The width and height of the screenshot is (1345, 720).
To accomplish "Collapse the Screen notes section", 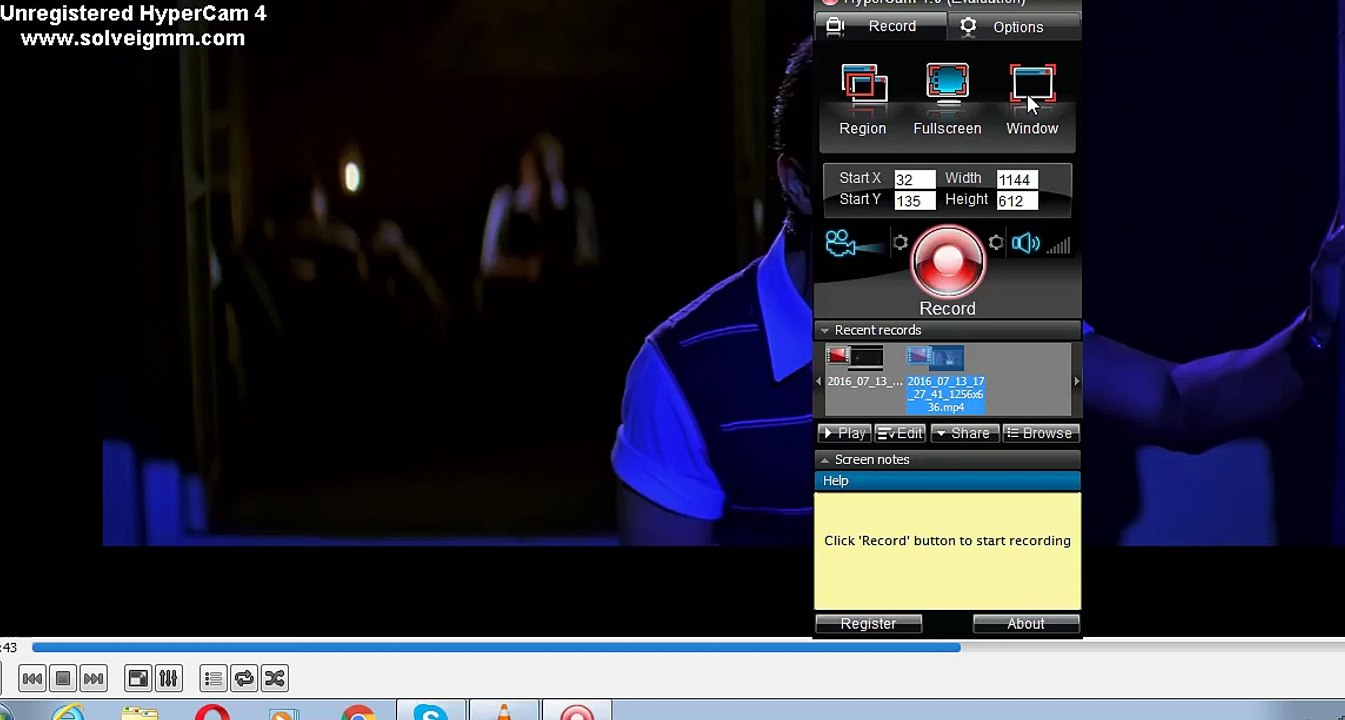I will [x=947, y=459].
